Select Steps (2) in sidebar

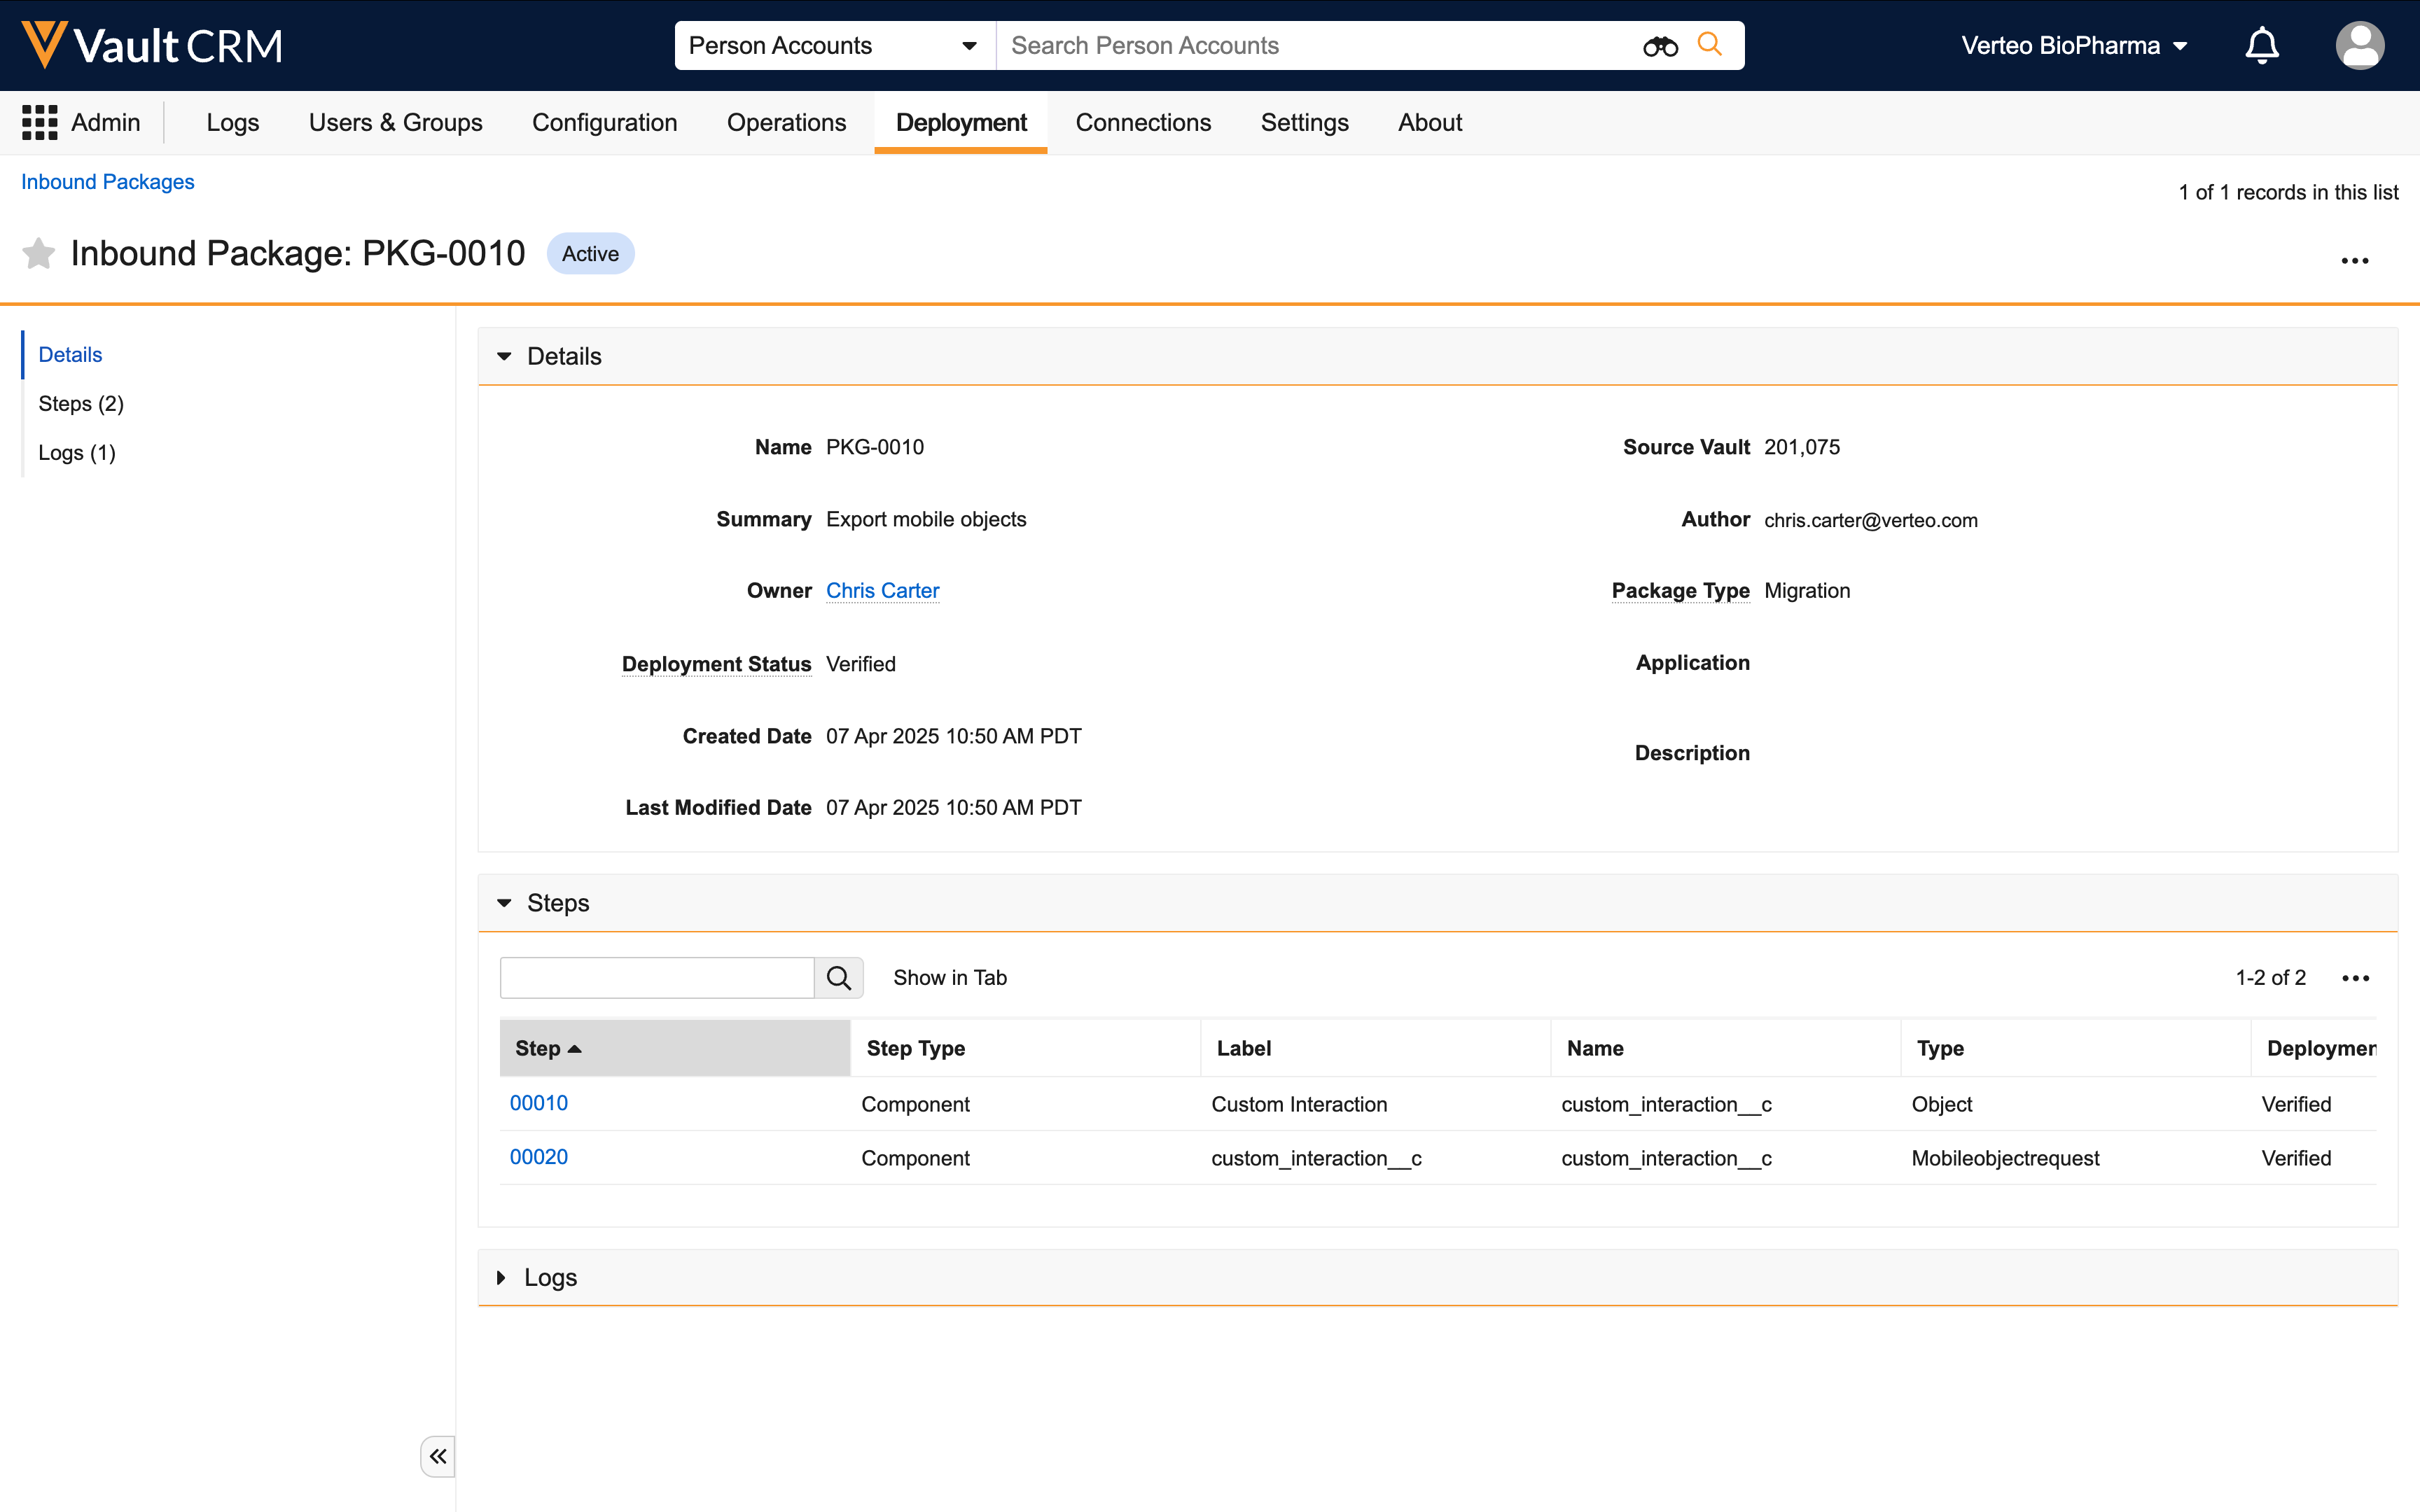(x=81, y=404)
